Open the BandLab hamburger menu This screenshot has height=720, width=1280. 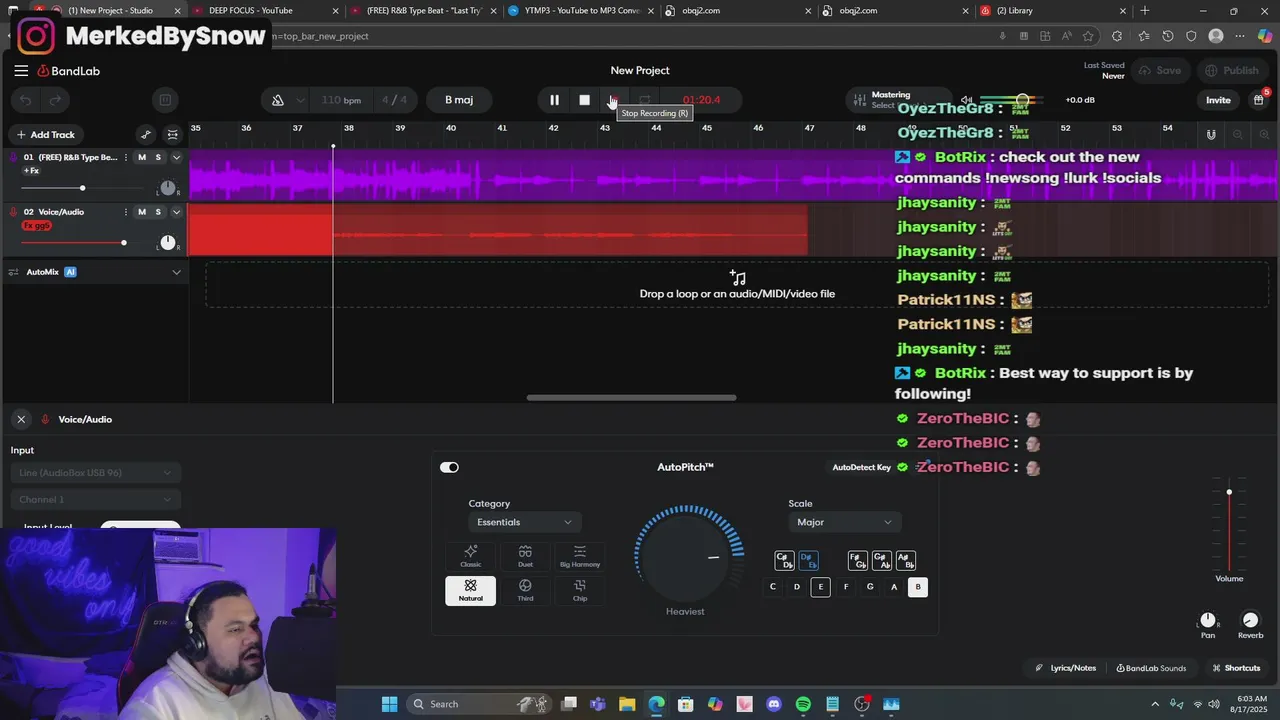(x=21, y=71)
